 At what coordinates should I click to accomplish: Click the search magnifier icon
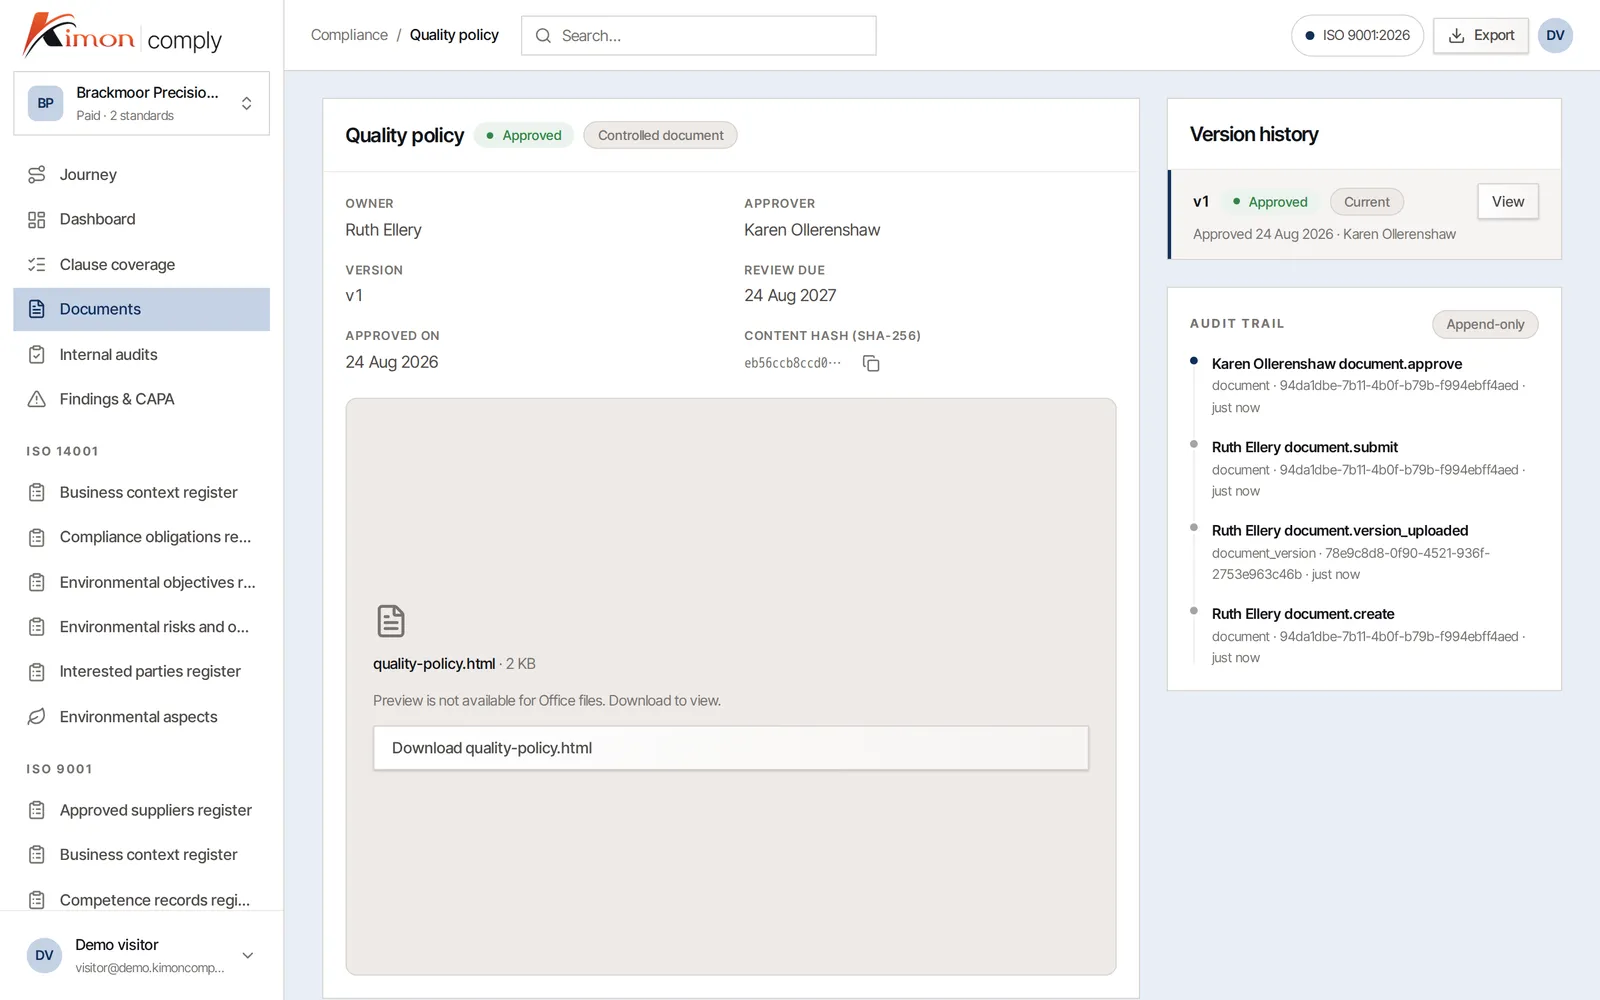click(x=543, y=36)
